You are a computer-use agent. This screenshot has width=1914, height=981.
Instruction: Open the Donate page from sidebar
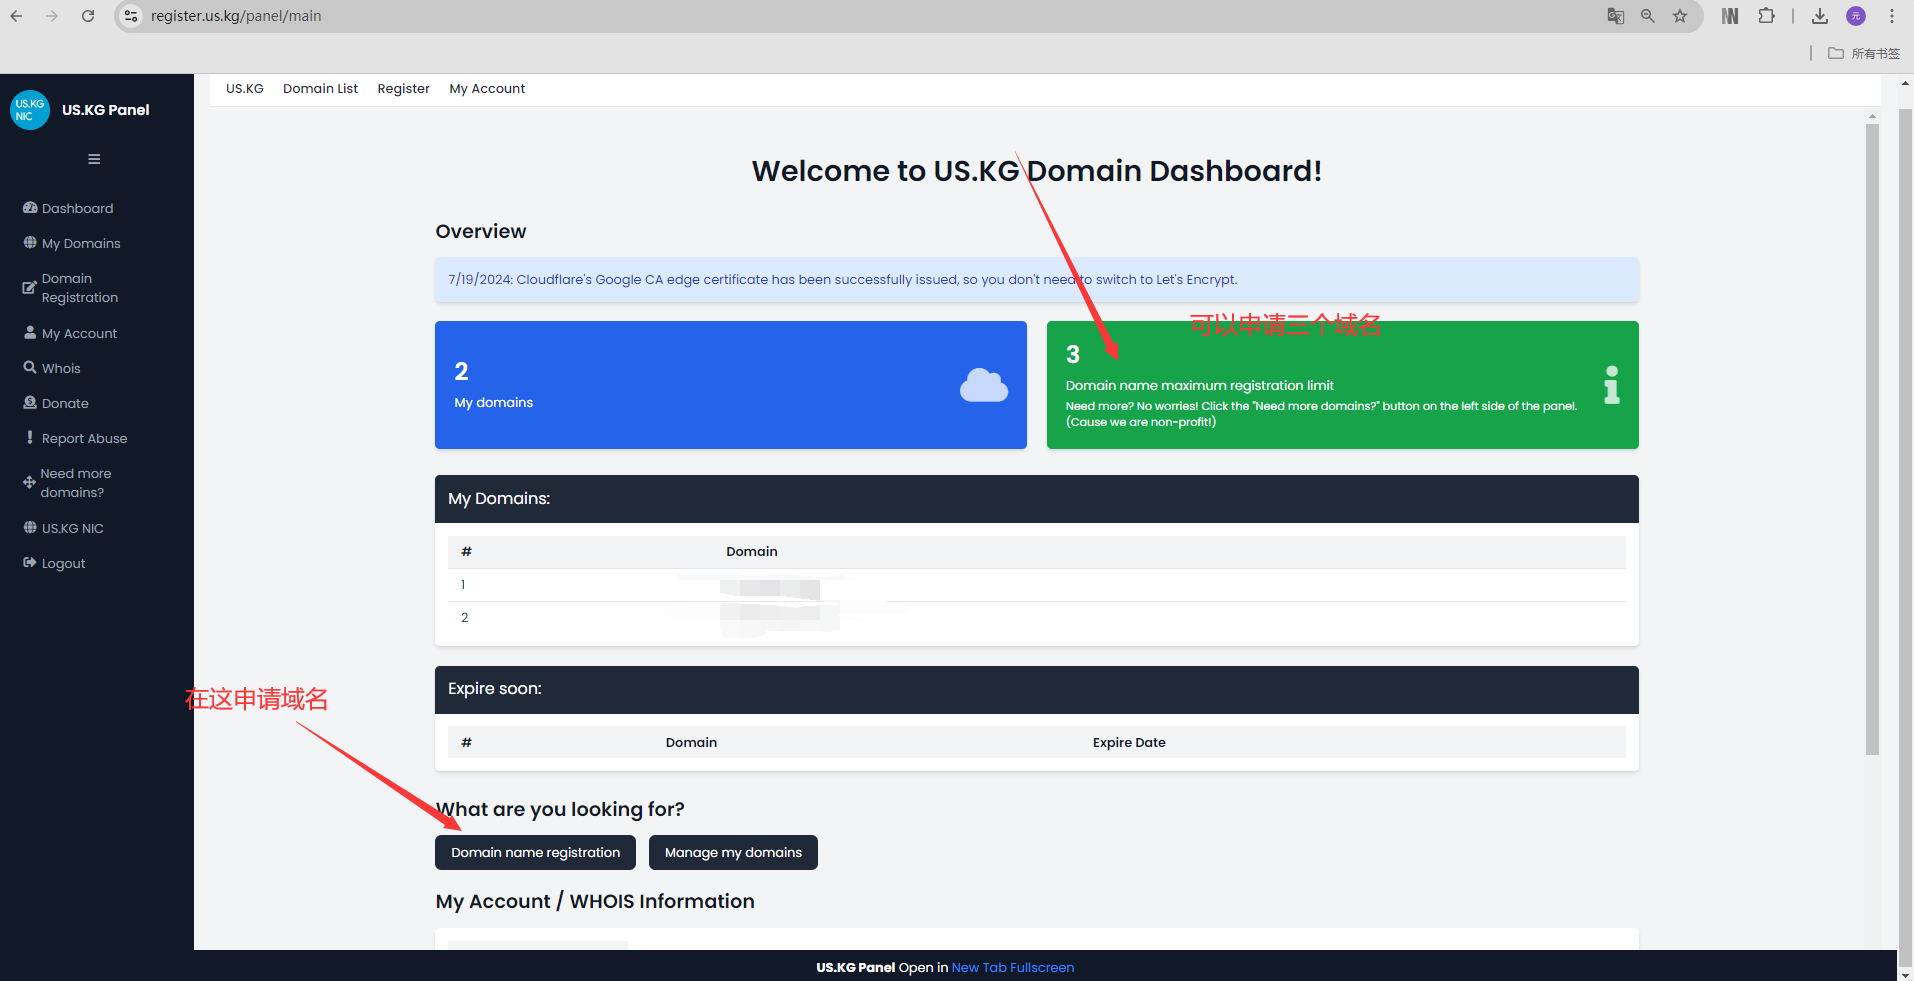point(65,403)
